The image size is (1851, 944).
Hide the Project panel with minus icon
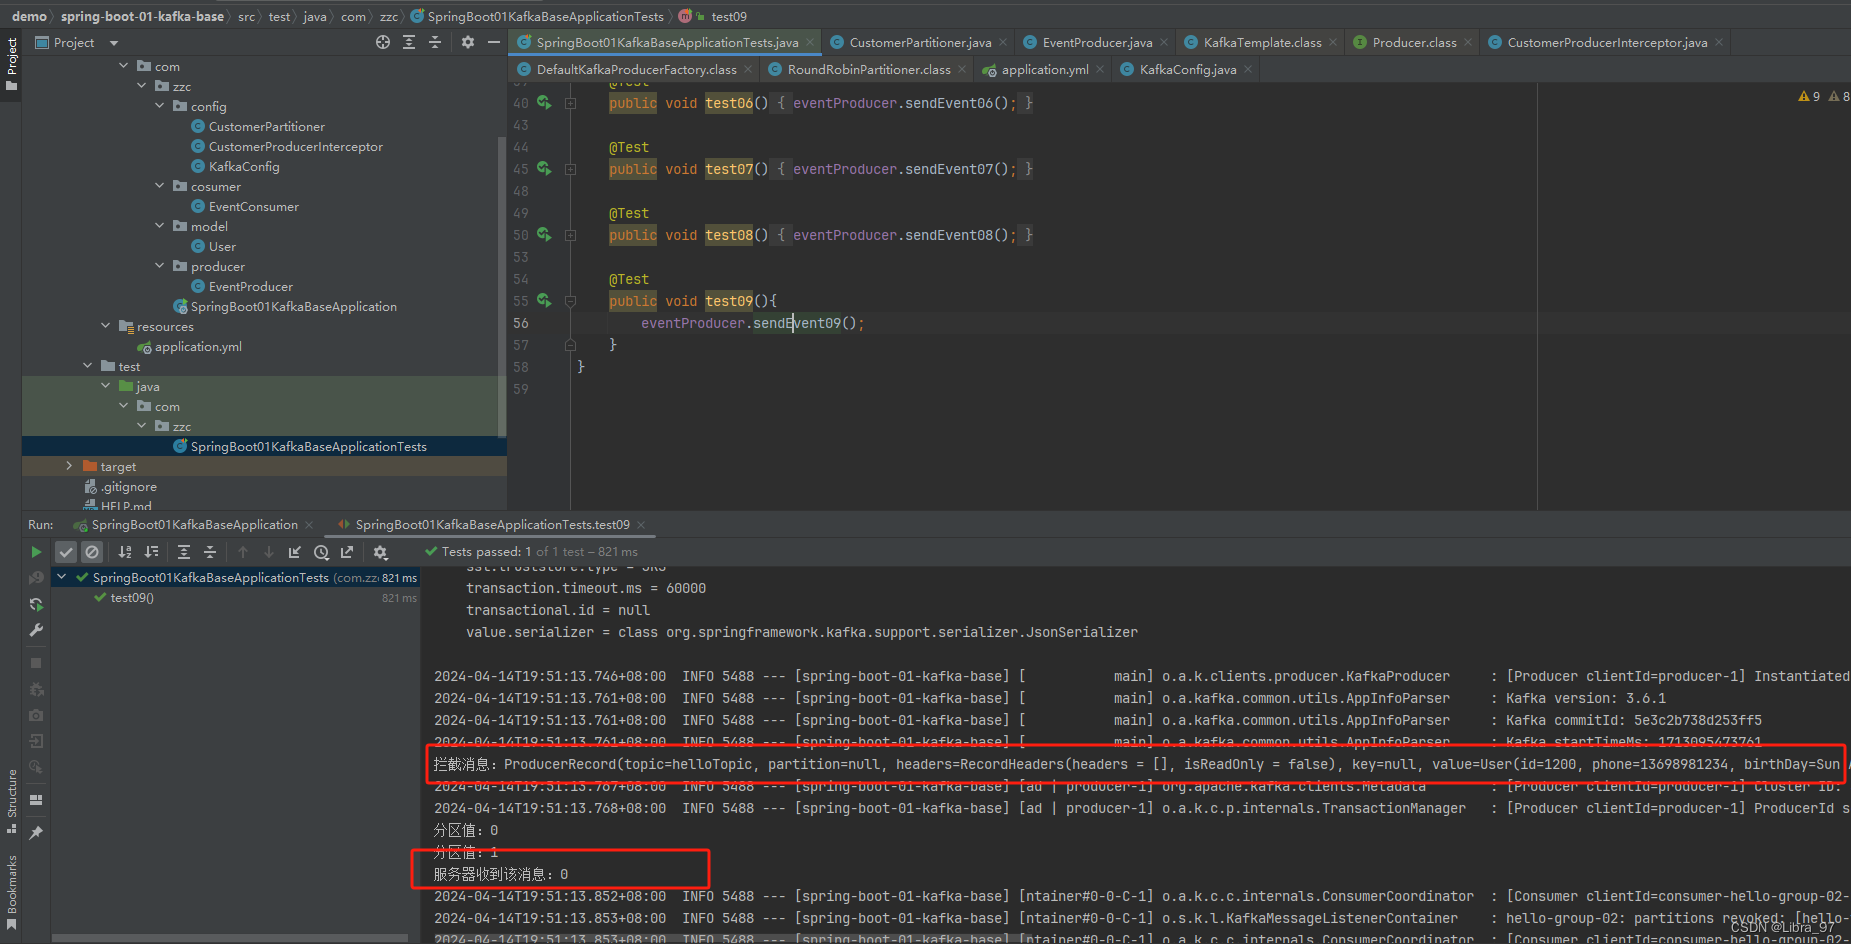pos(494,42)
